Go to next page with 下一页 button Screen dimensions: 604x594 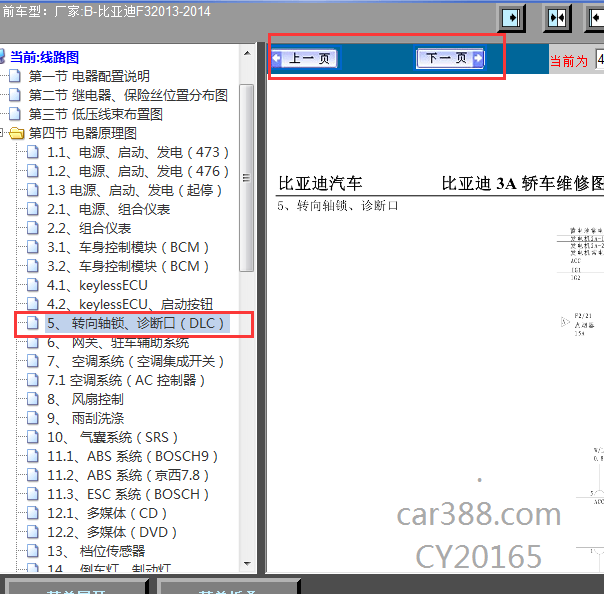tap(450, 59)
